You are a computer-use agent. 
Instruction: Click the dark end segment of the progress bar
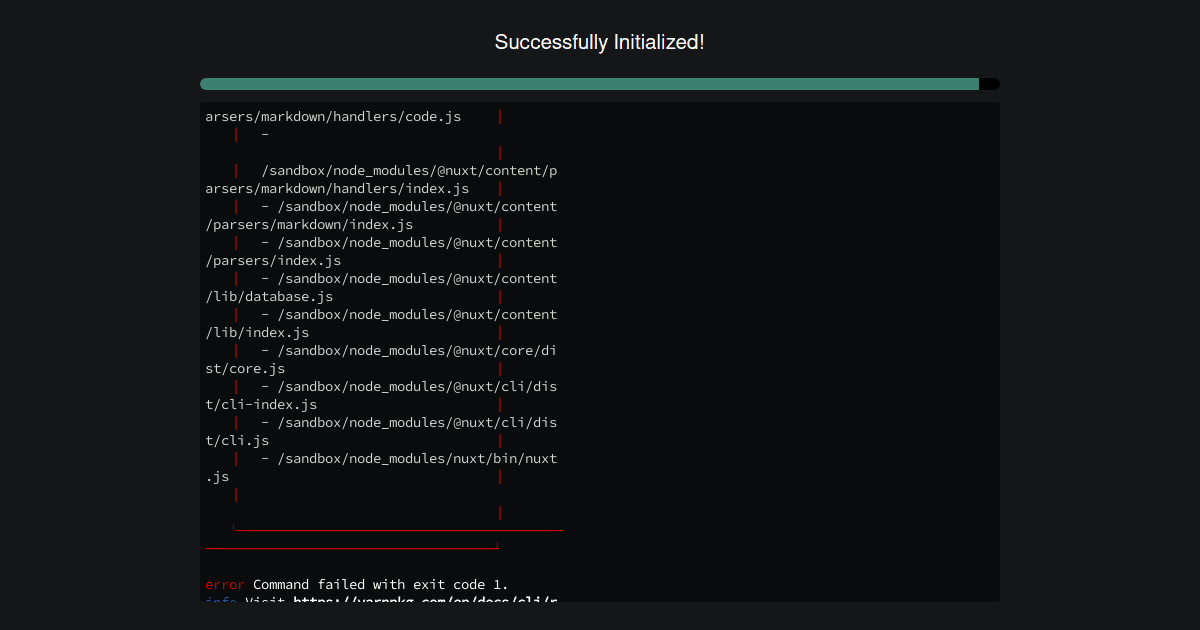(x=988, y=84)
